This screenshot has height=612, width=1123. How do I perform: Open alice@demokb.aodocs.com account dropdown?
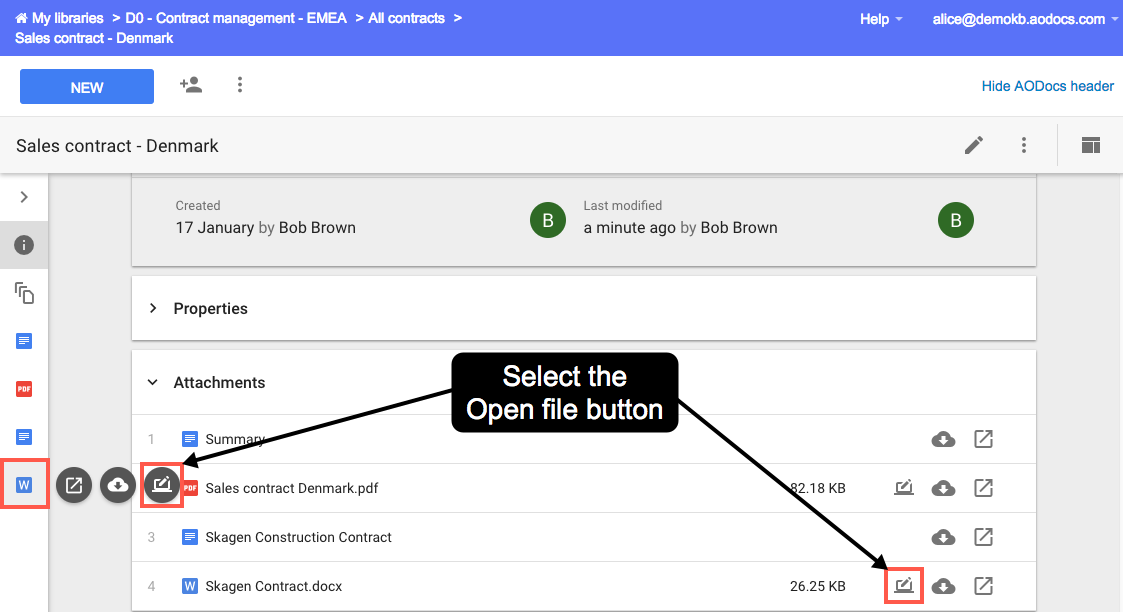tap(1025, 19)
